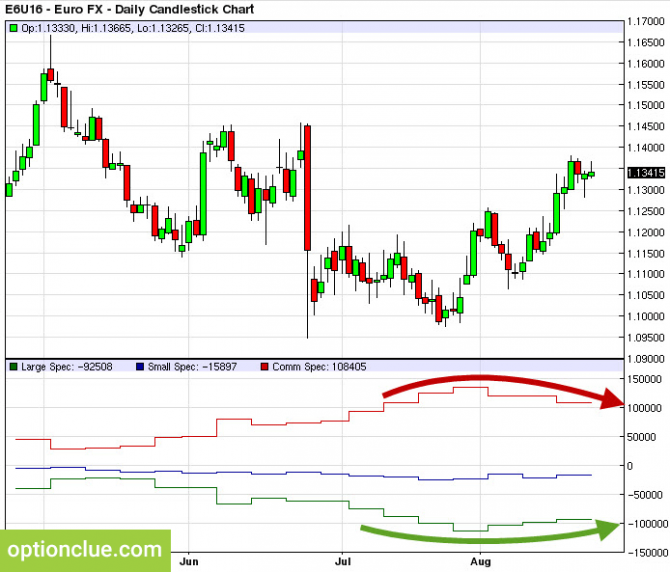
Task: Click the 50000 positions axis label
Action: tap(641, 437)
